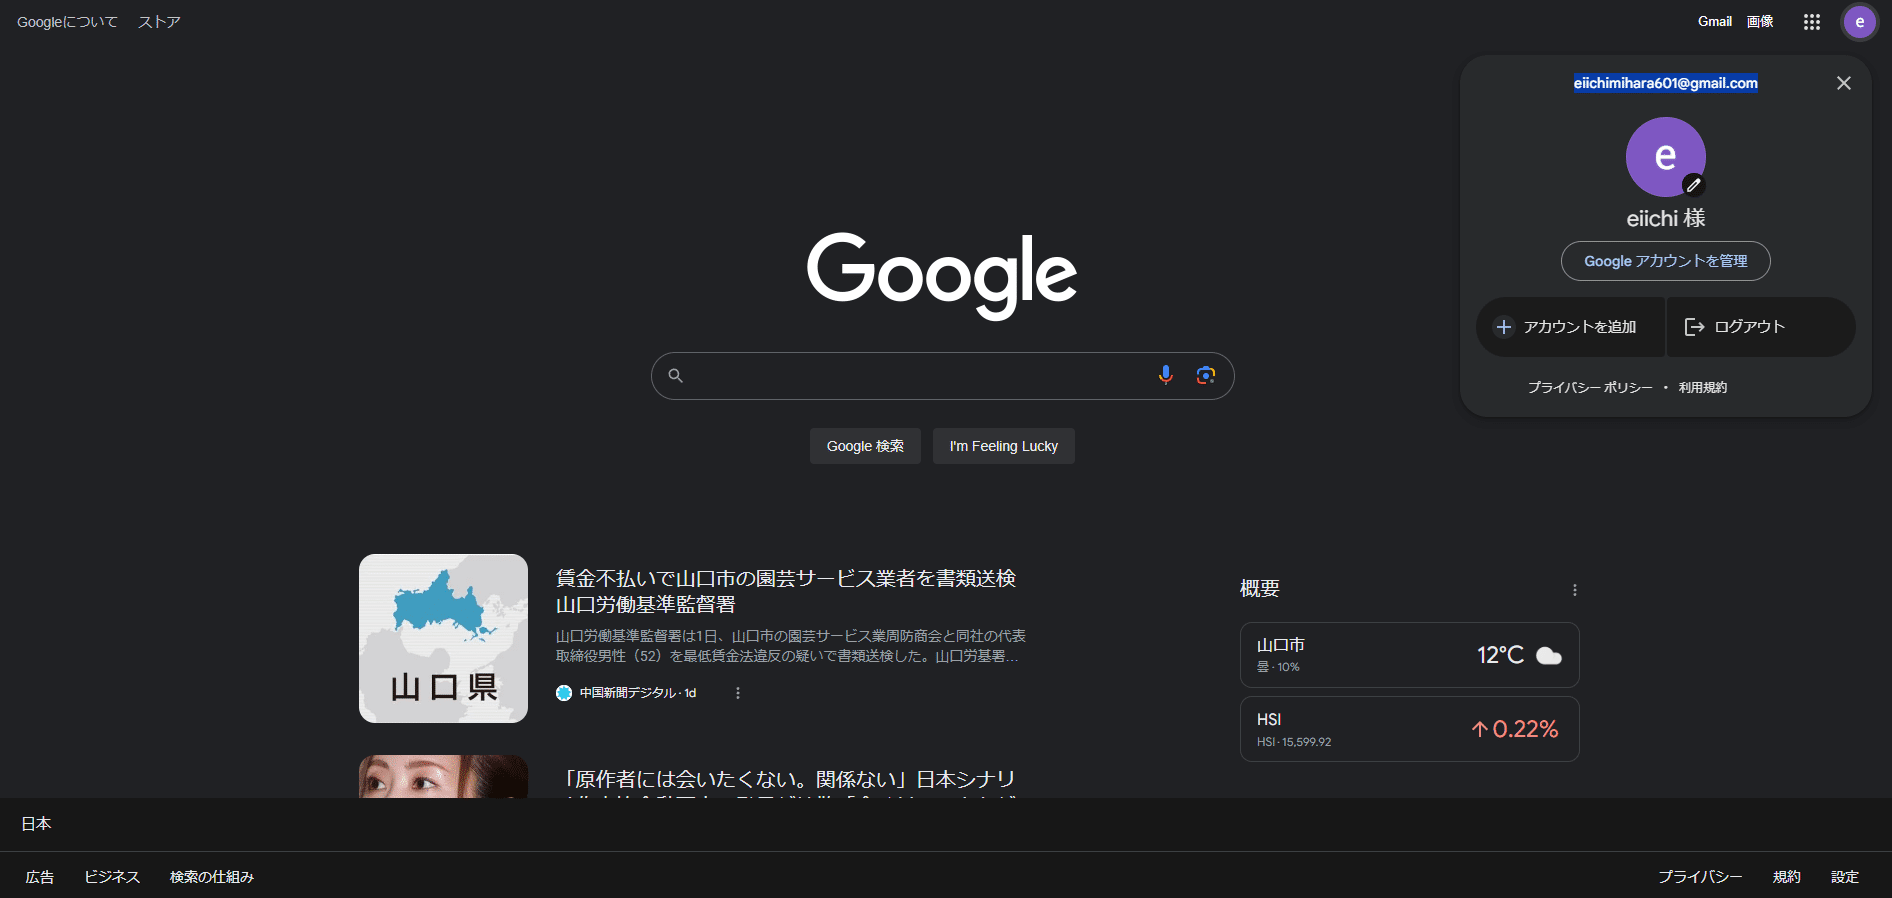1892x898 pixels.
Task: Click the large purple profile avatar
Action: [x=1666, y=157]
